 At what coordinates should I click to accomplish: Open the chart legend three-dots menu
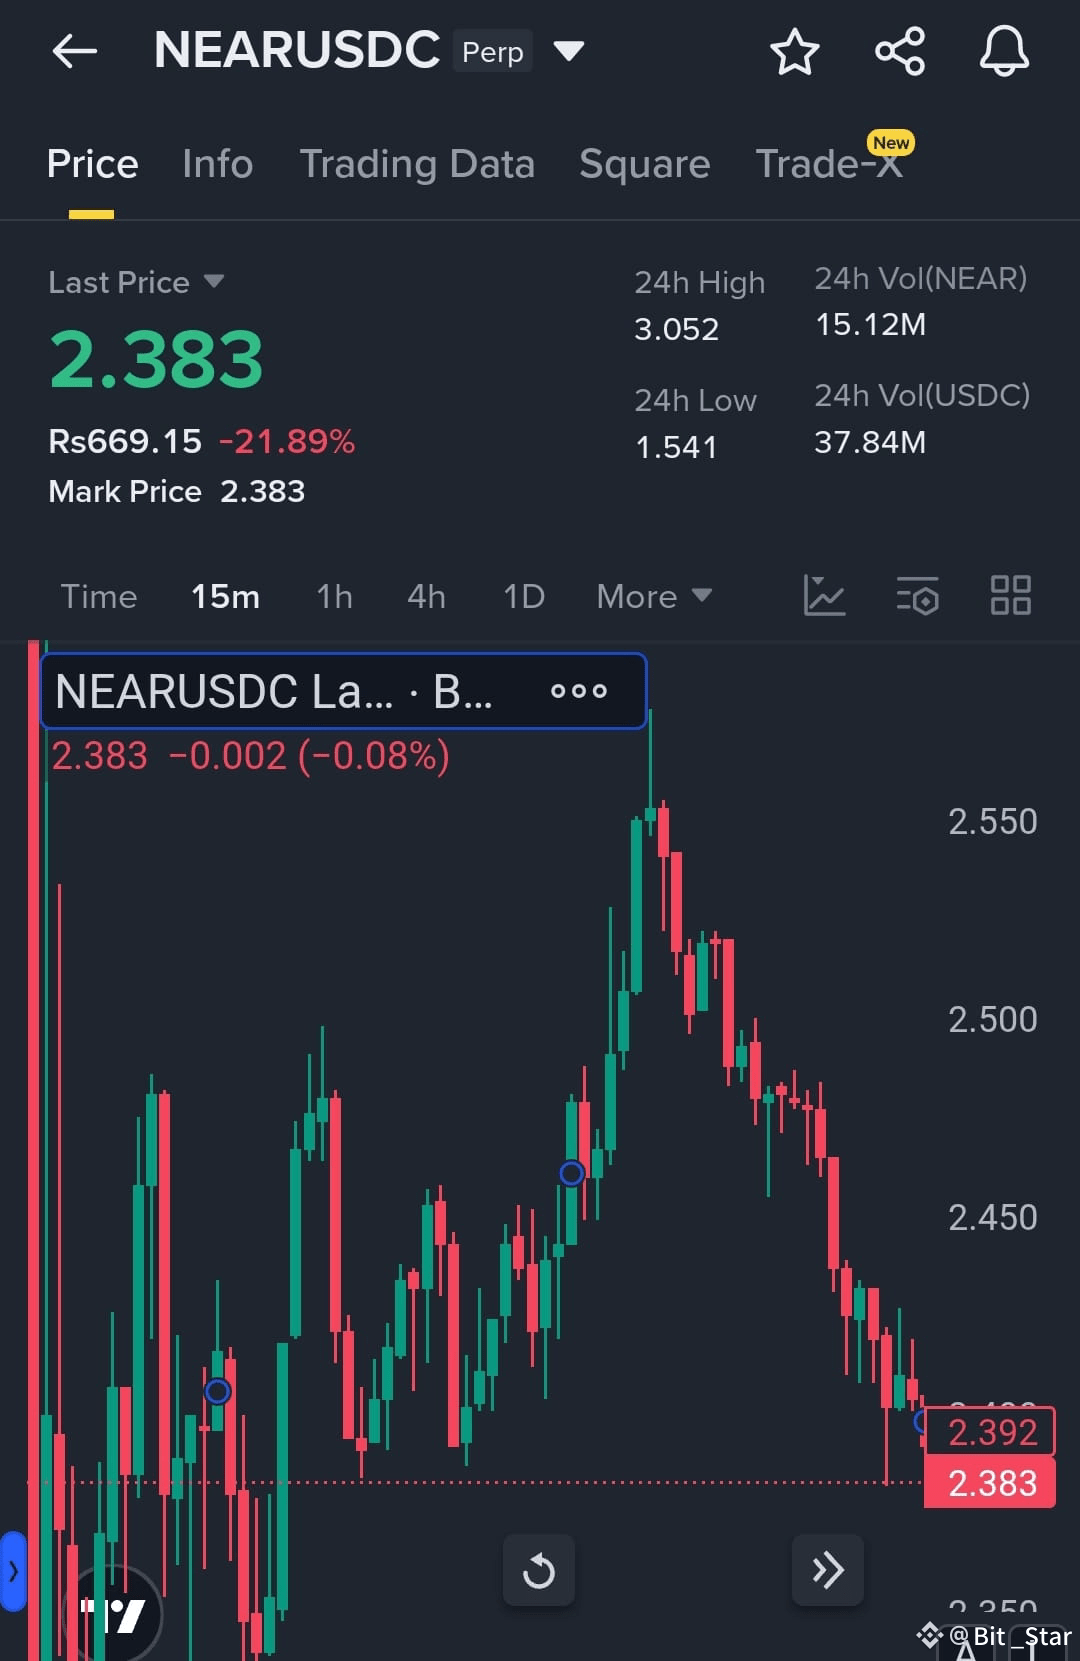(579, 691)
